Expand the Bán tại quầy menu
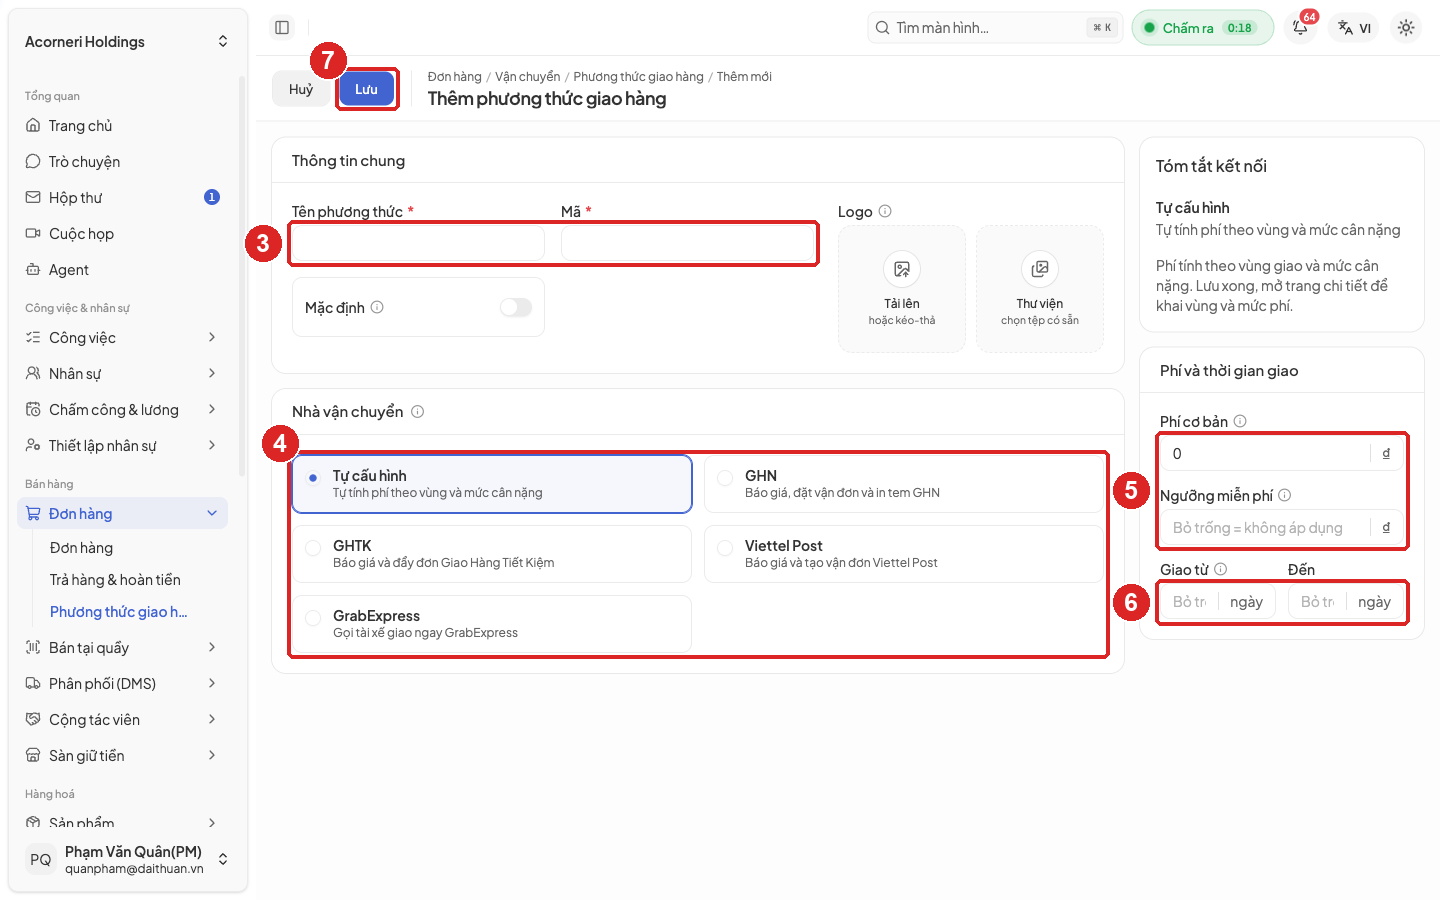 click(x=122, y=648)
